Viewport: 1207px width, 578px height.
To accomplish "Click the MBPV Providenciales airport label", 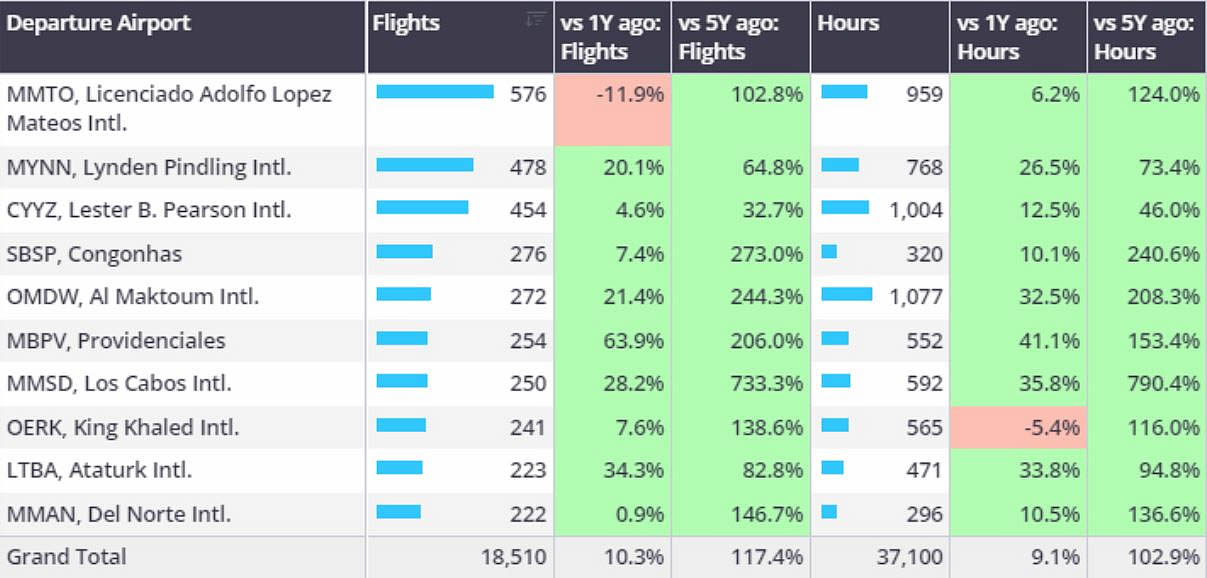I will 116,341.
